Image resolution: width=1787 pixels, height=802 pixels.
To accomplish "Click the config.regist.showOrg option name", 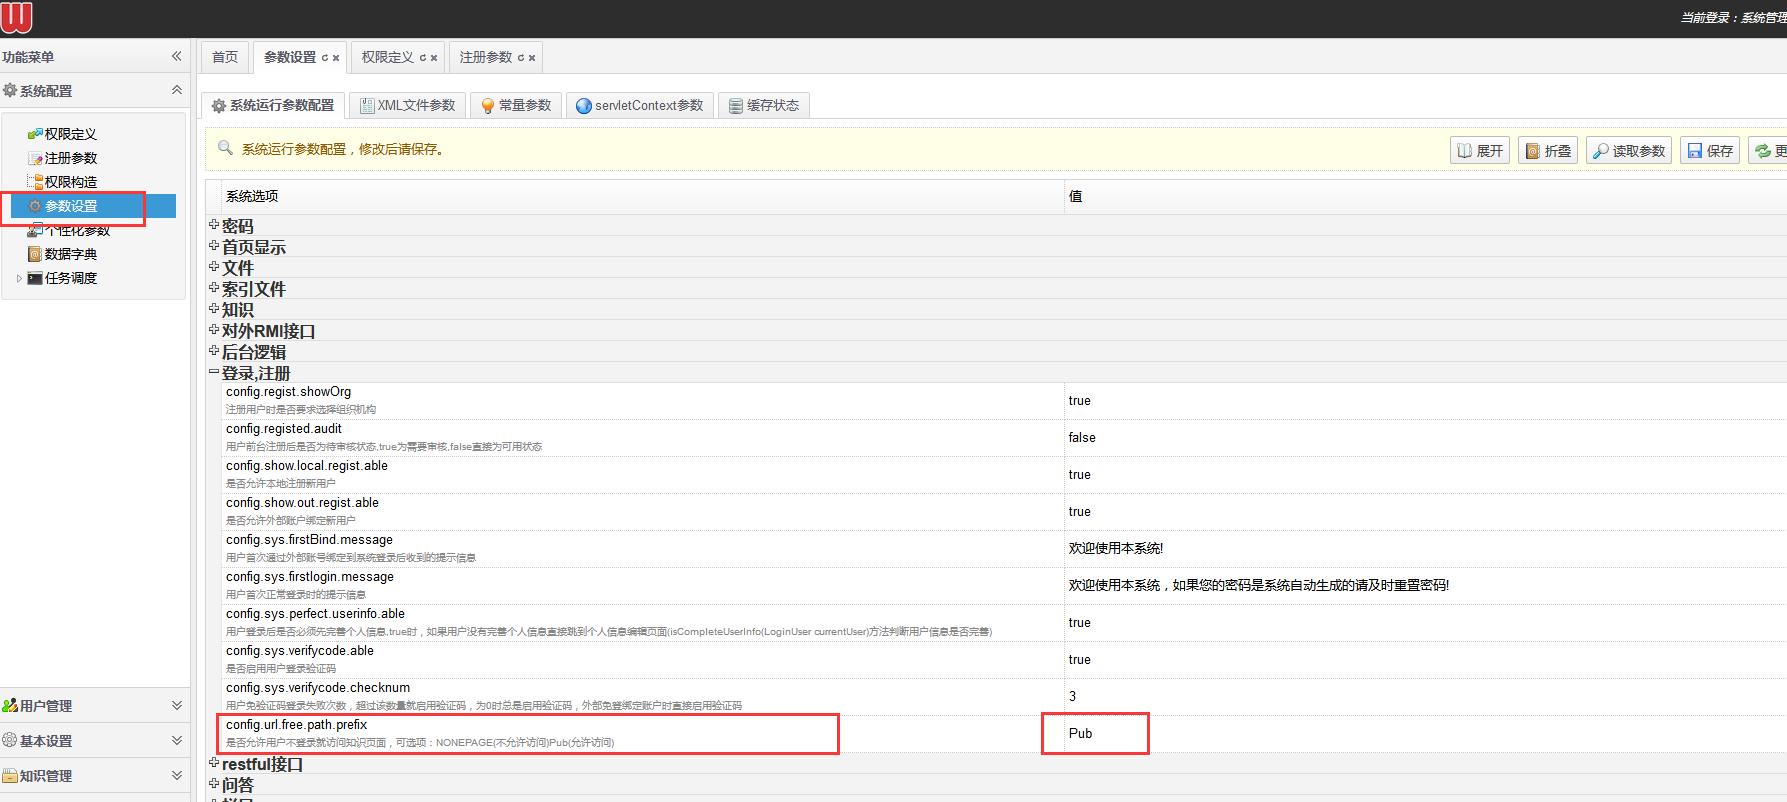I will tap(288, 392).
